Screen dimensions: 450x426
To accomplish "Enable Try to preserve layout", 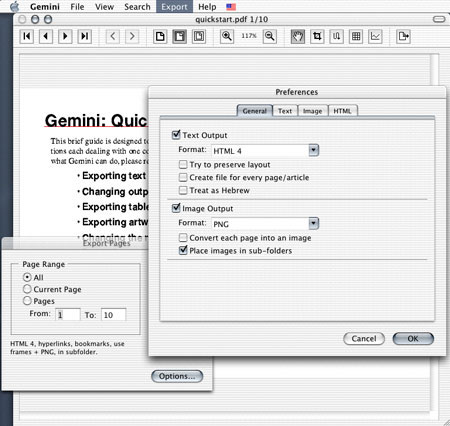I will [183, 164].
